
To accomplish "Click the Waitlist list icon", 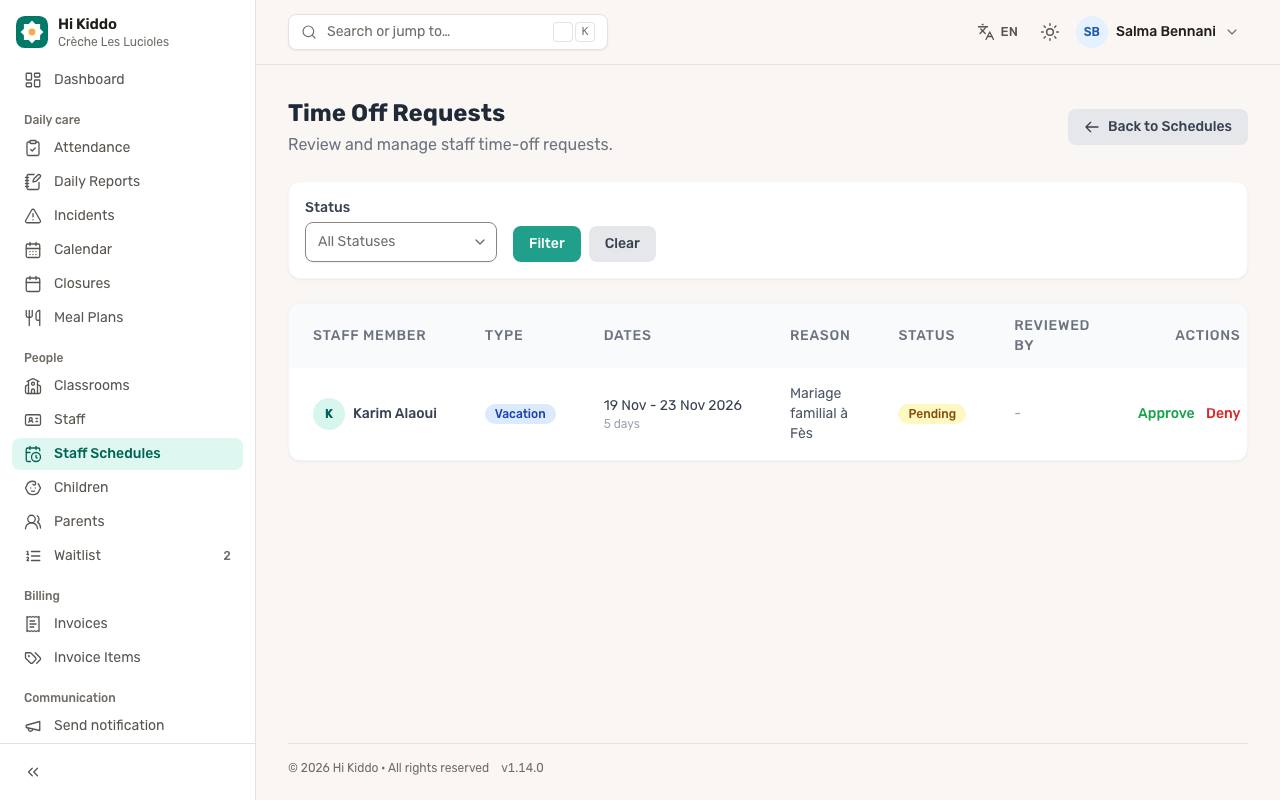I will pyautogui.click(x=33, y=555).
